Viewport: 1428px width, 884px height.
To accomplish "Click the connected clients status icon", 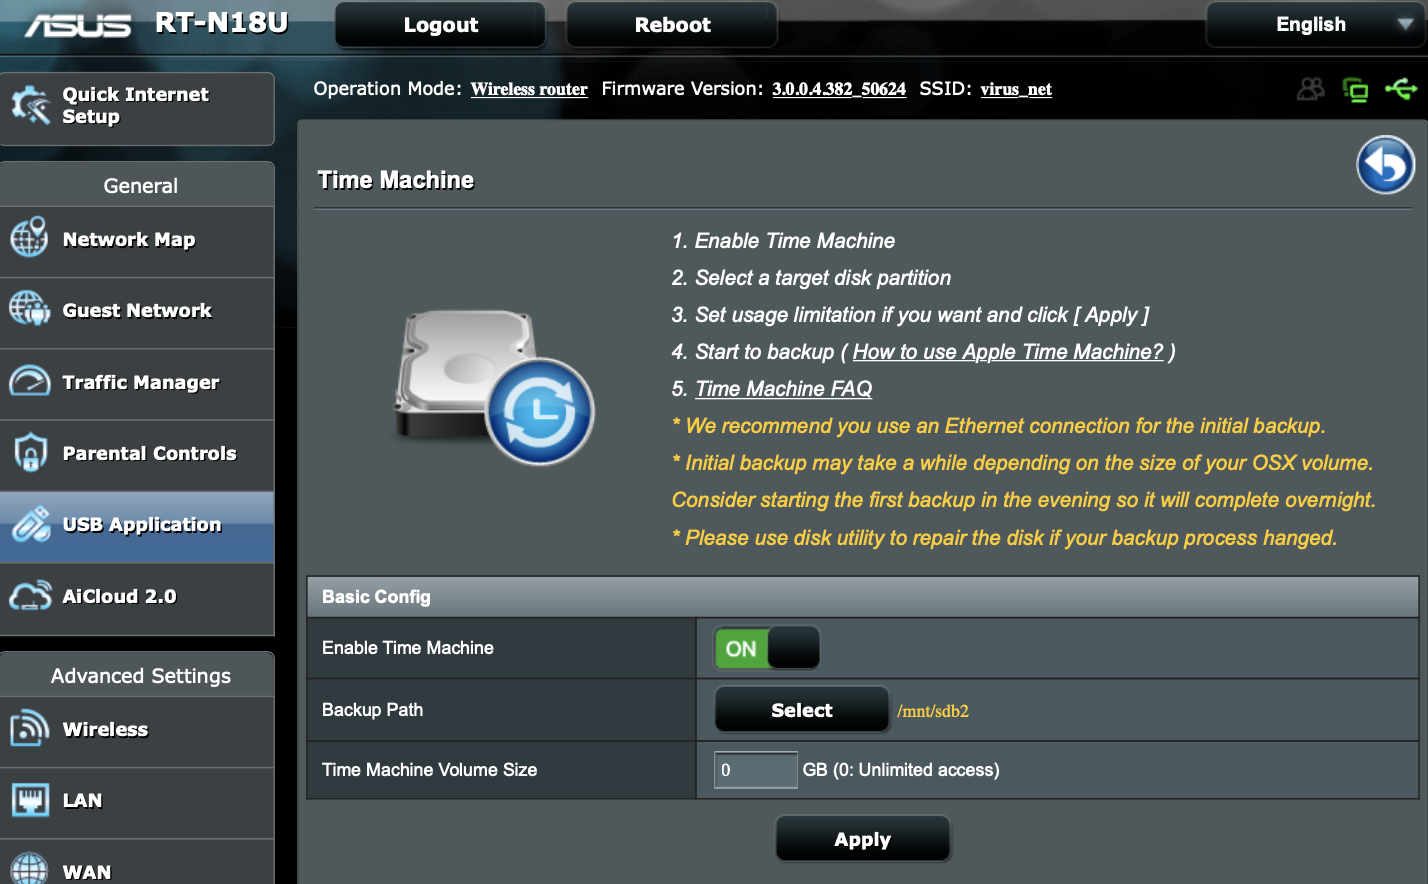I will coord(1310,89).
